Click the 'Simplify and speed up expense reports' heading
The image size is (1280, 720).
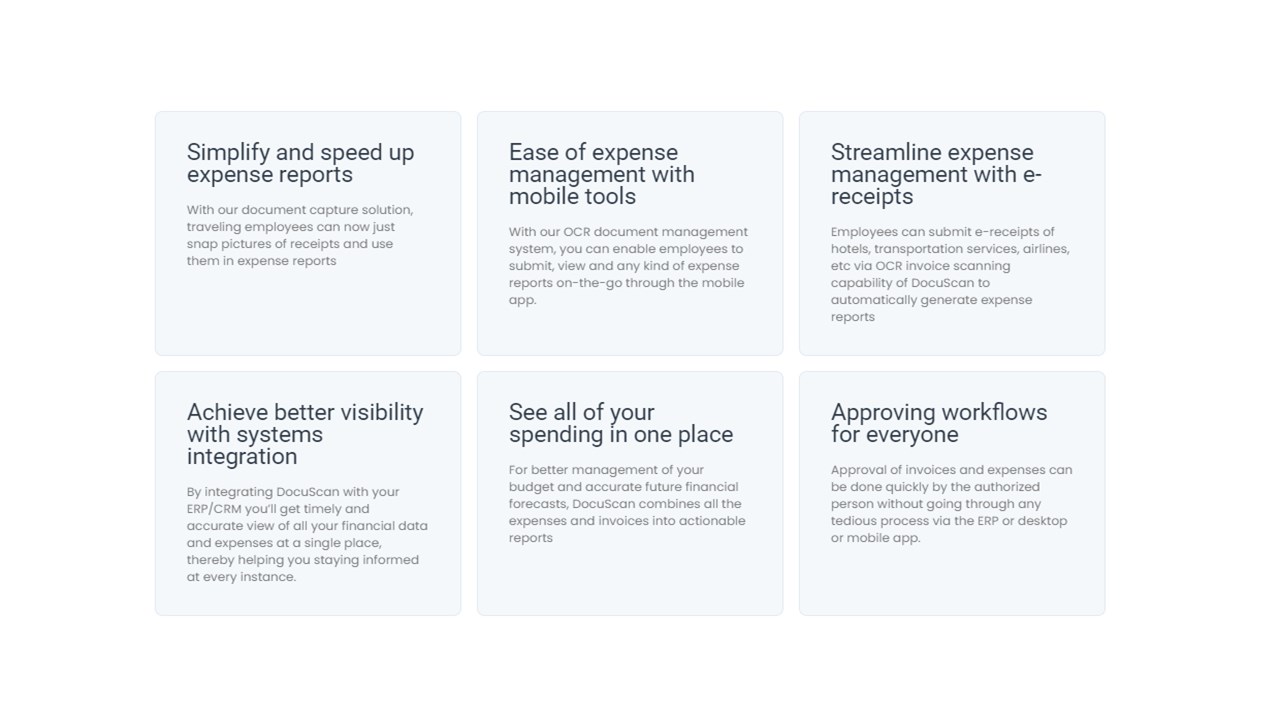300,163
